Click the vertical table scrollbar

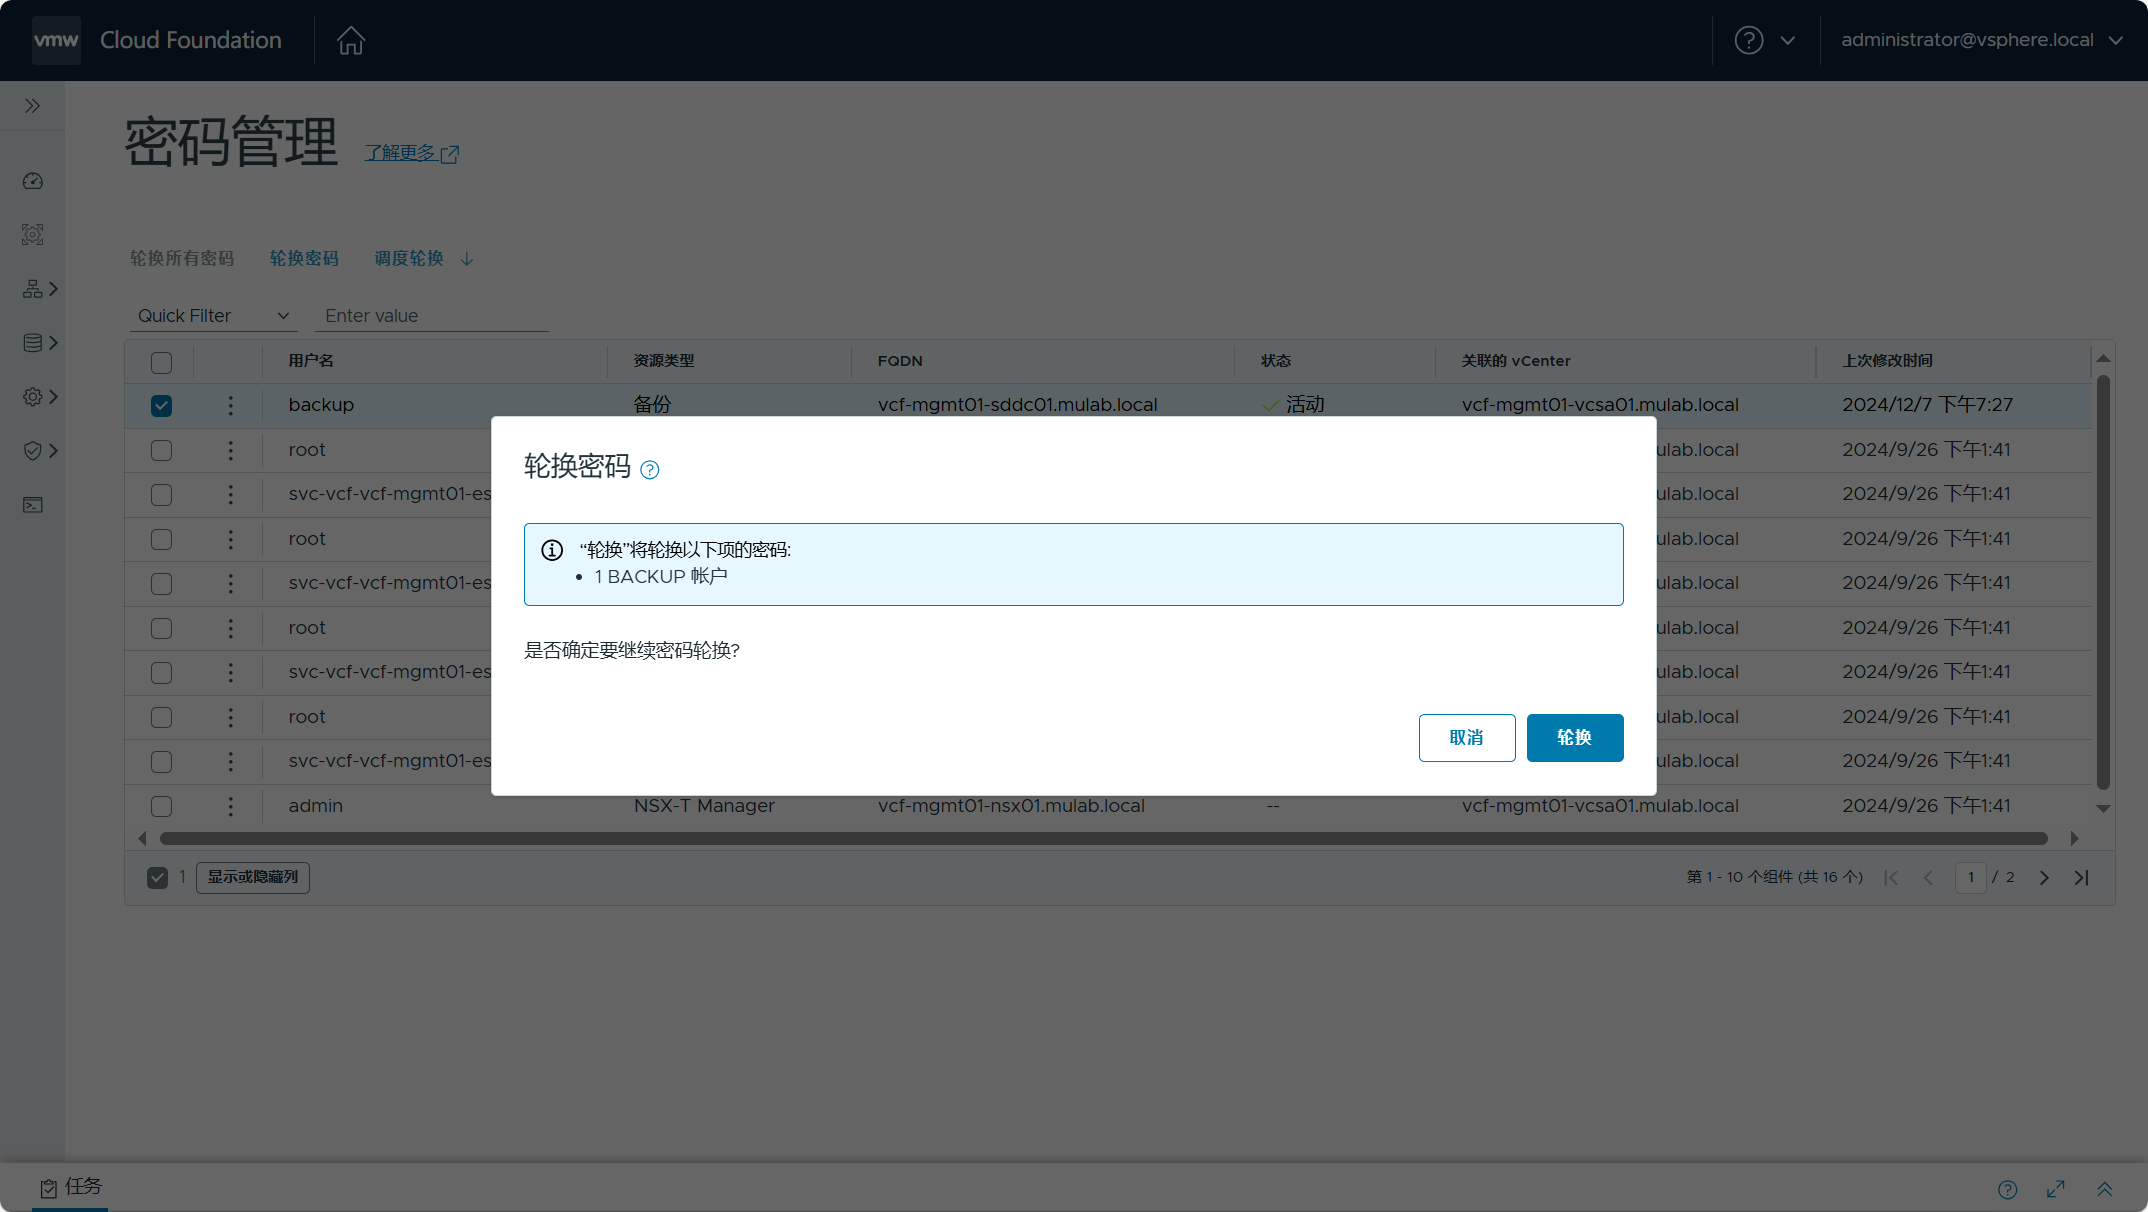click(2103, 582)
